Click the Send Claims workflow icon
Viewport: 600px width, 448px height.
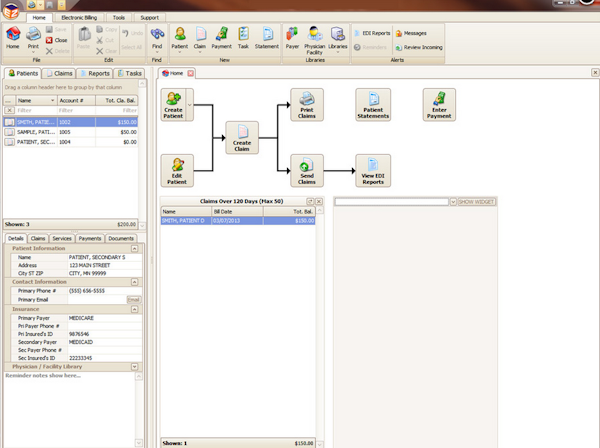306,170
